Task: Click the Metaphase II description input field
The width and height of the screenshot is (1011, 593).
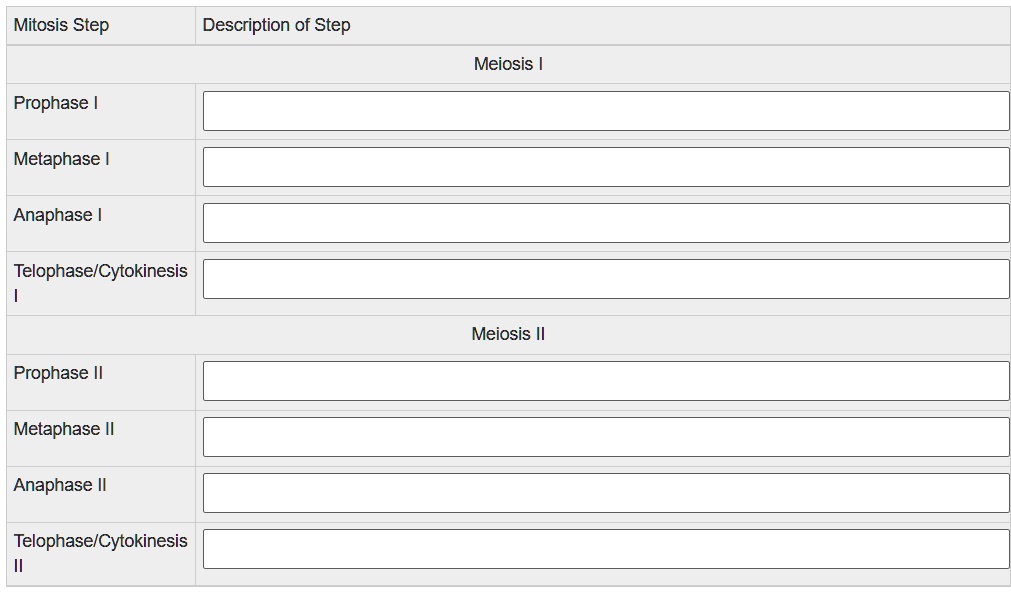Action: pos(605,436)
